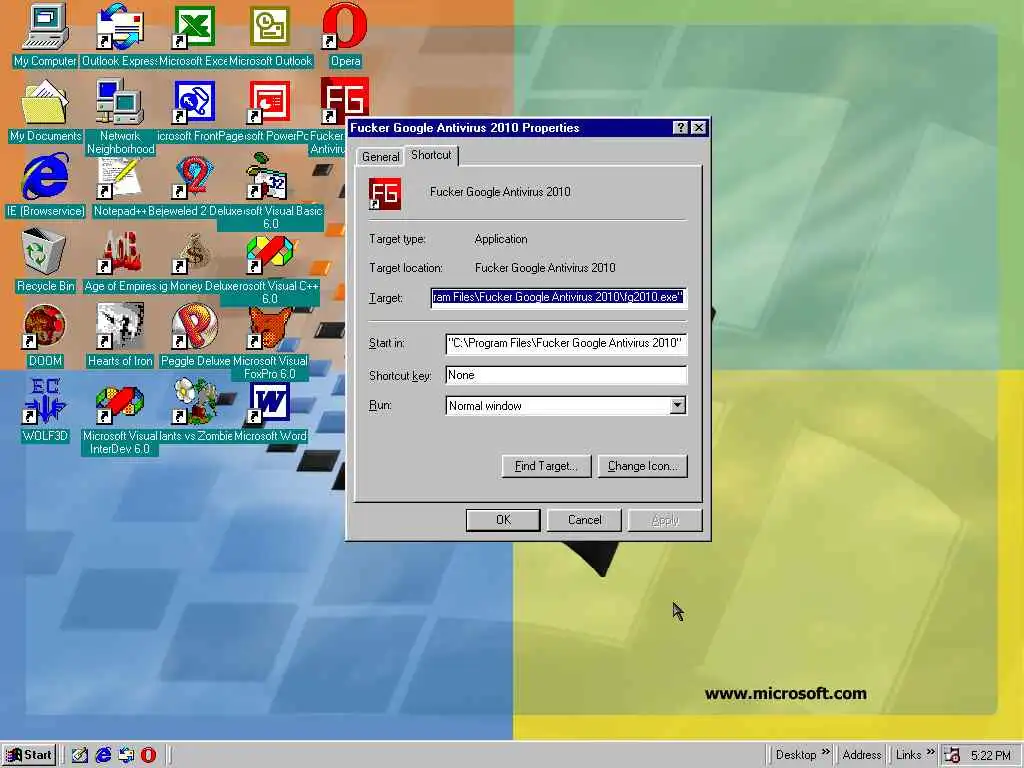Select the Microsoft Visual FoxPro 6.0 shortcut
Image resolution: width=1024 pixels, height=768 pixels.
coord(270,341)
